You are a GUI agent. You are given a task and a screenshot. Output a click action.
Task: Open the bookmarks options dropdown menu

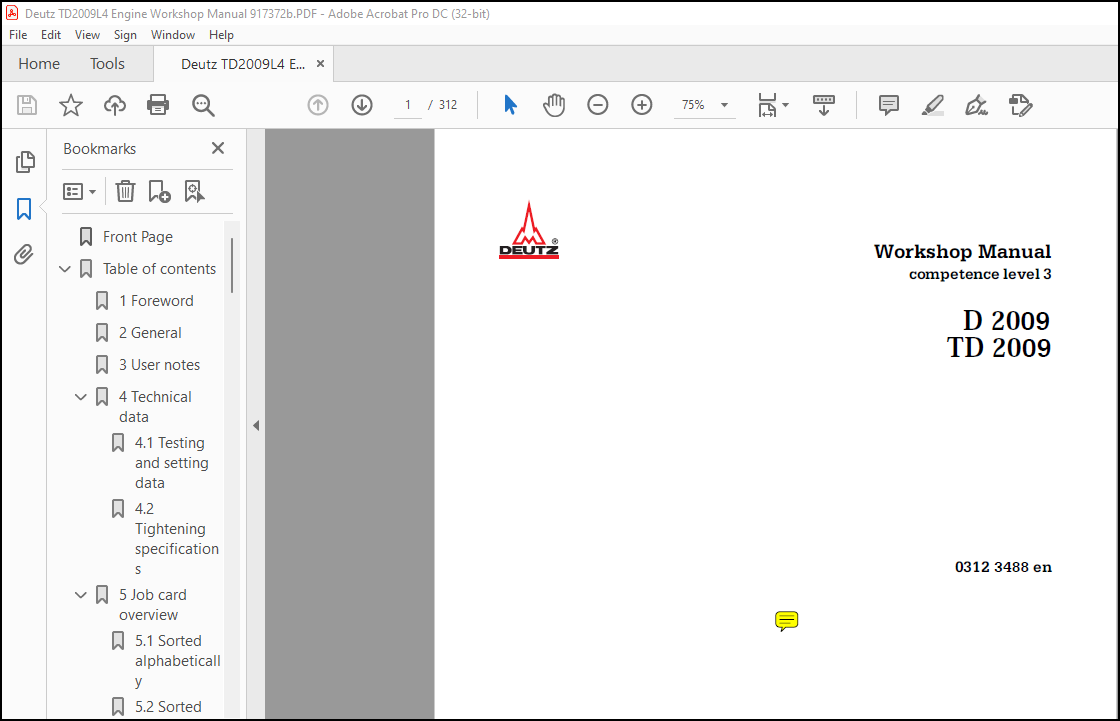tap(79, 192)
